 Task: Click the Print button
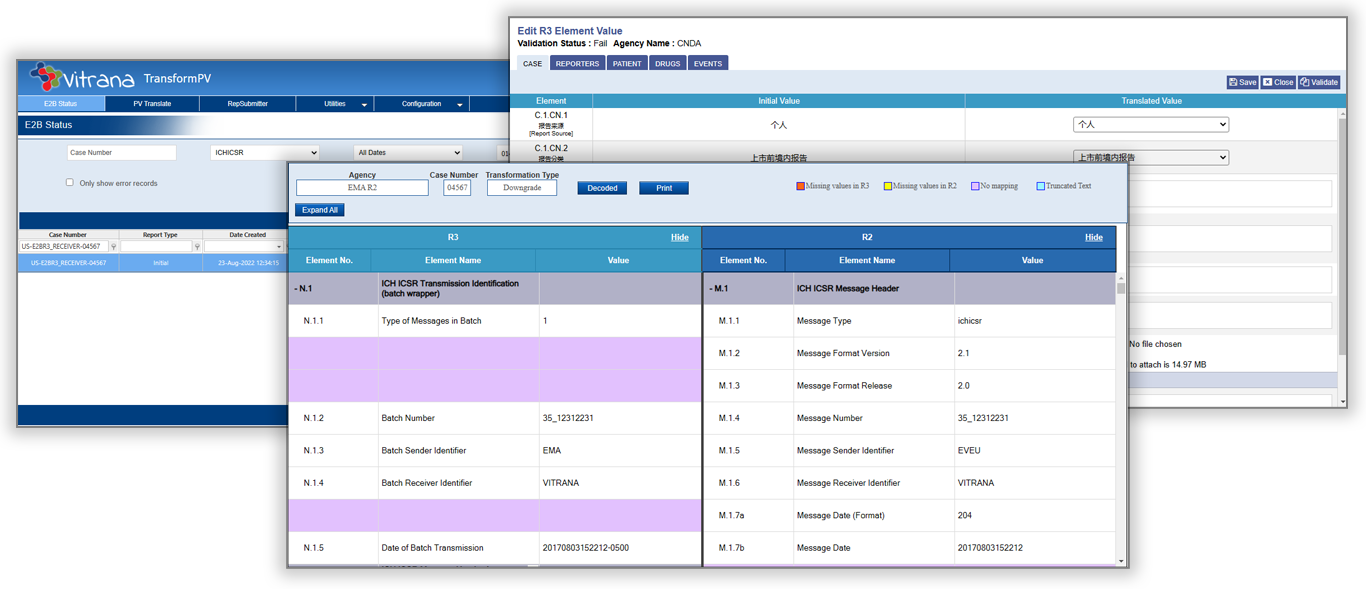coord(664,188)
